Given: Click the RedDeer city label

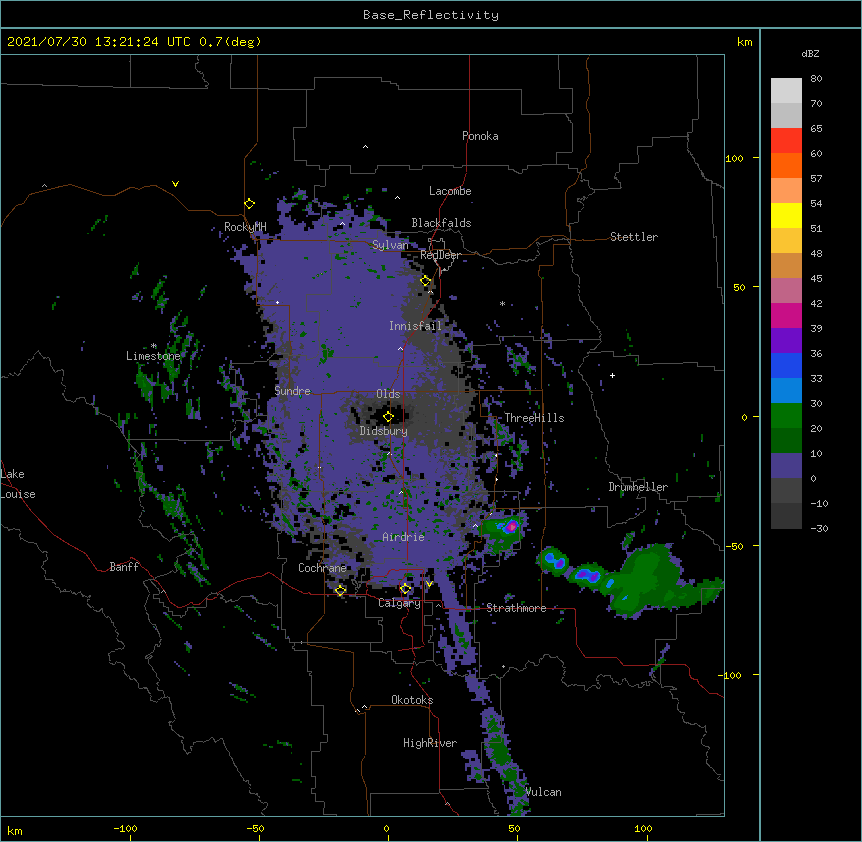Looking at the screenshot, I should point(440,255).
